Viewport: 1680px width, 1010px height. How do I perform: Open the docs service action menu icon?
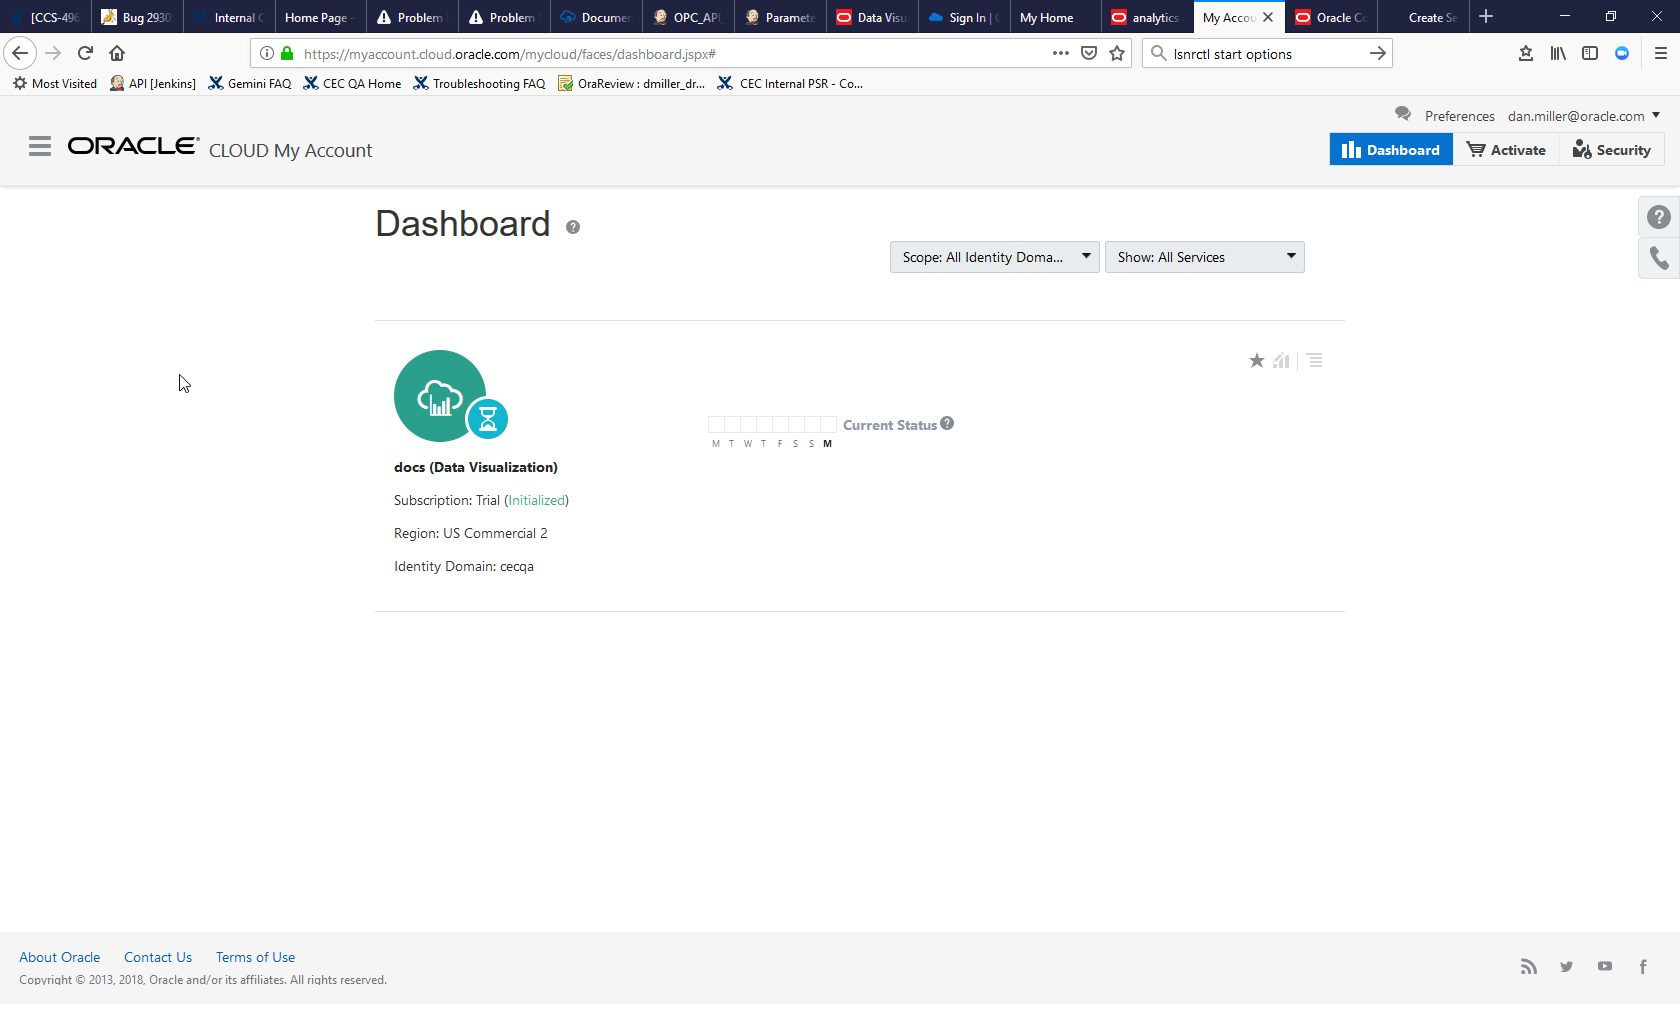pos(1315,360)
